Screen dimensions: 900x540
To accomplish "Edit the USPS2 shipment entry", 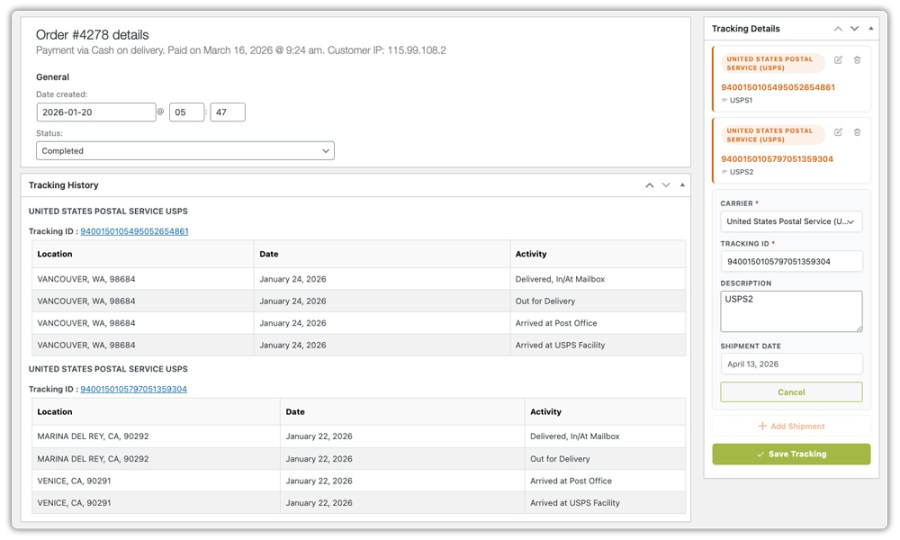I will click(x=838, y=132).
